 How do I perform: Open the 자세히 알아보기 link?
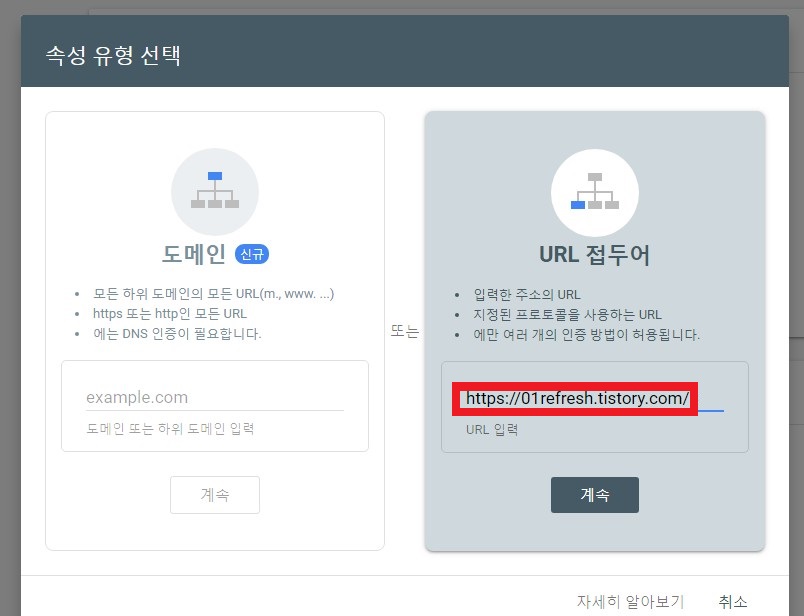[631, 601]
